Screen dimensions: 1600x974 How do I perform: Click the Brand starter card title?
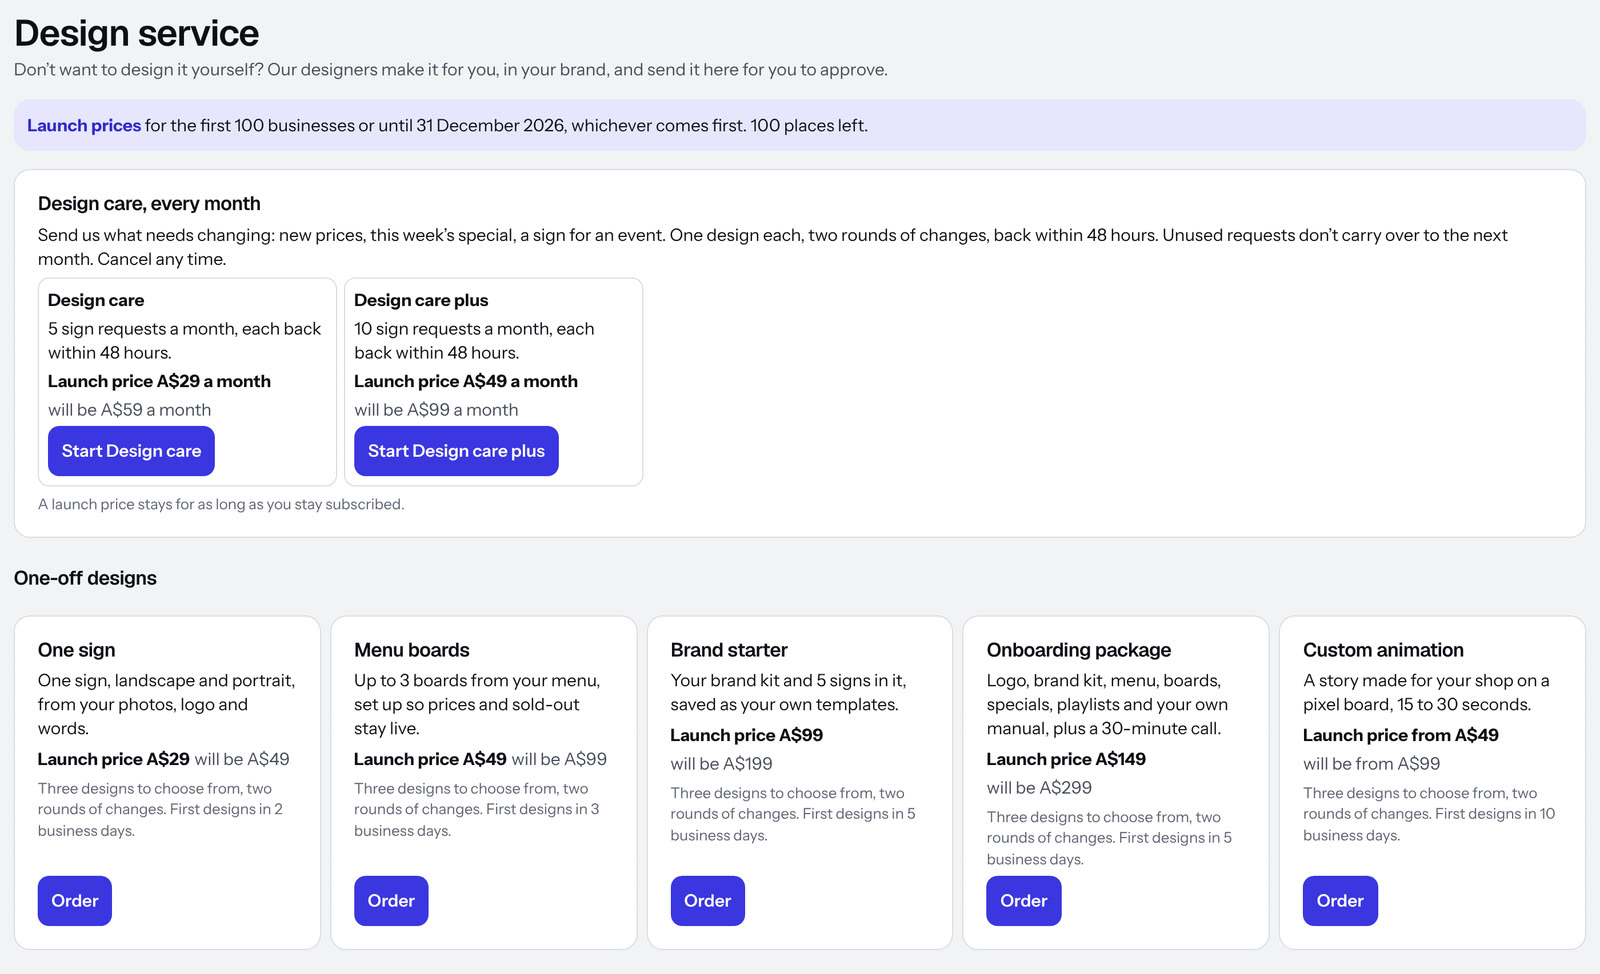point(729,650)
